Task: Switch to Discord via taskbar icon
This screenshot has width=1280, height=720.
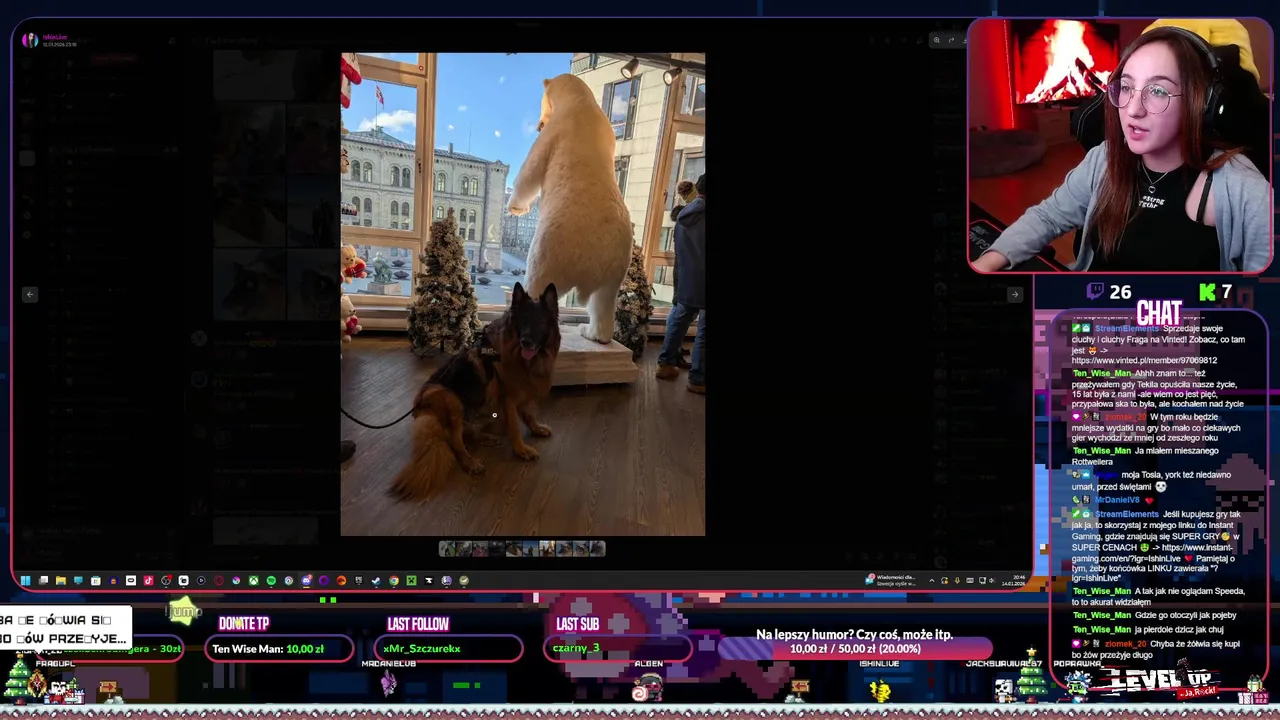Action: point(307,580)
